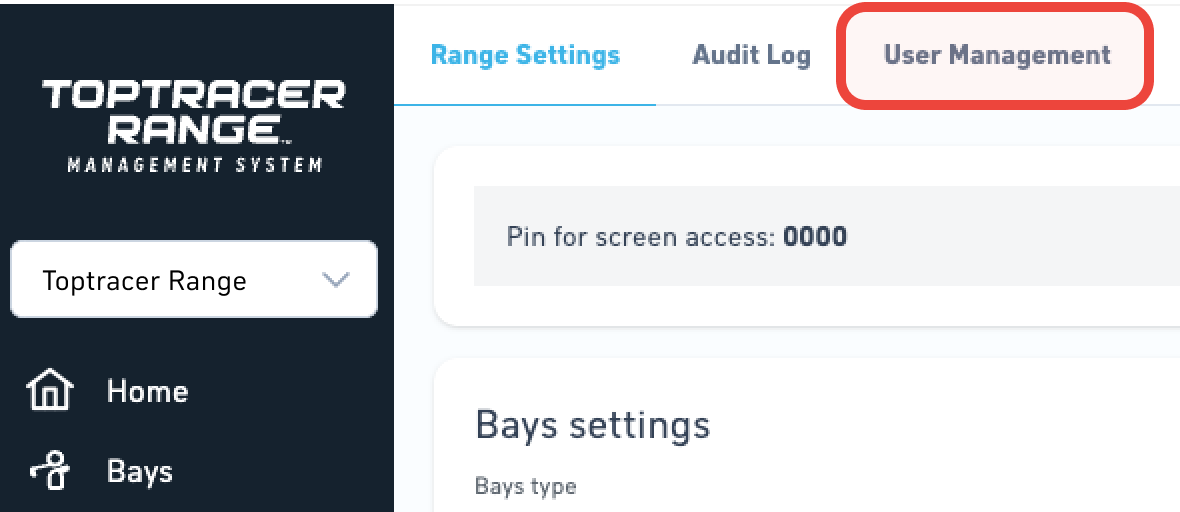
Task: Click the chevron arrow in the range selector
Action: coord(336,280)
